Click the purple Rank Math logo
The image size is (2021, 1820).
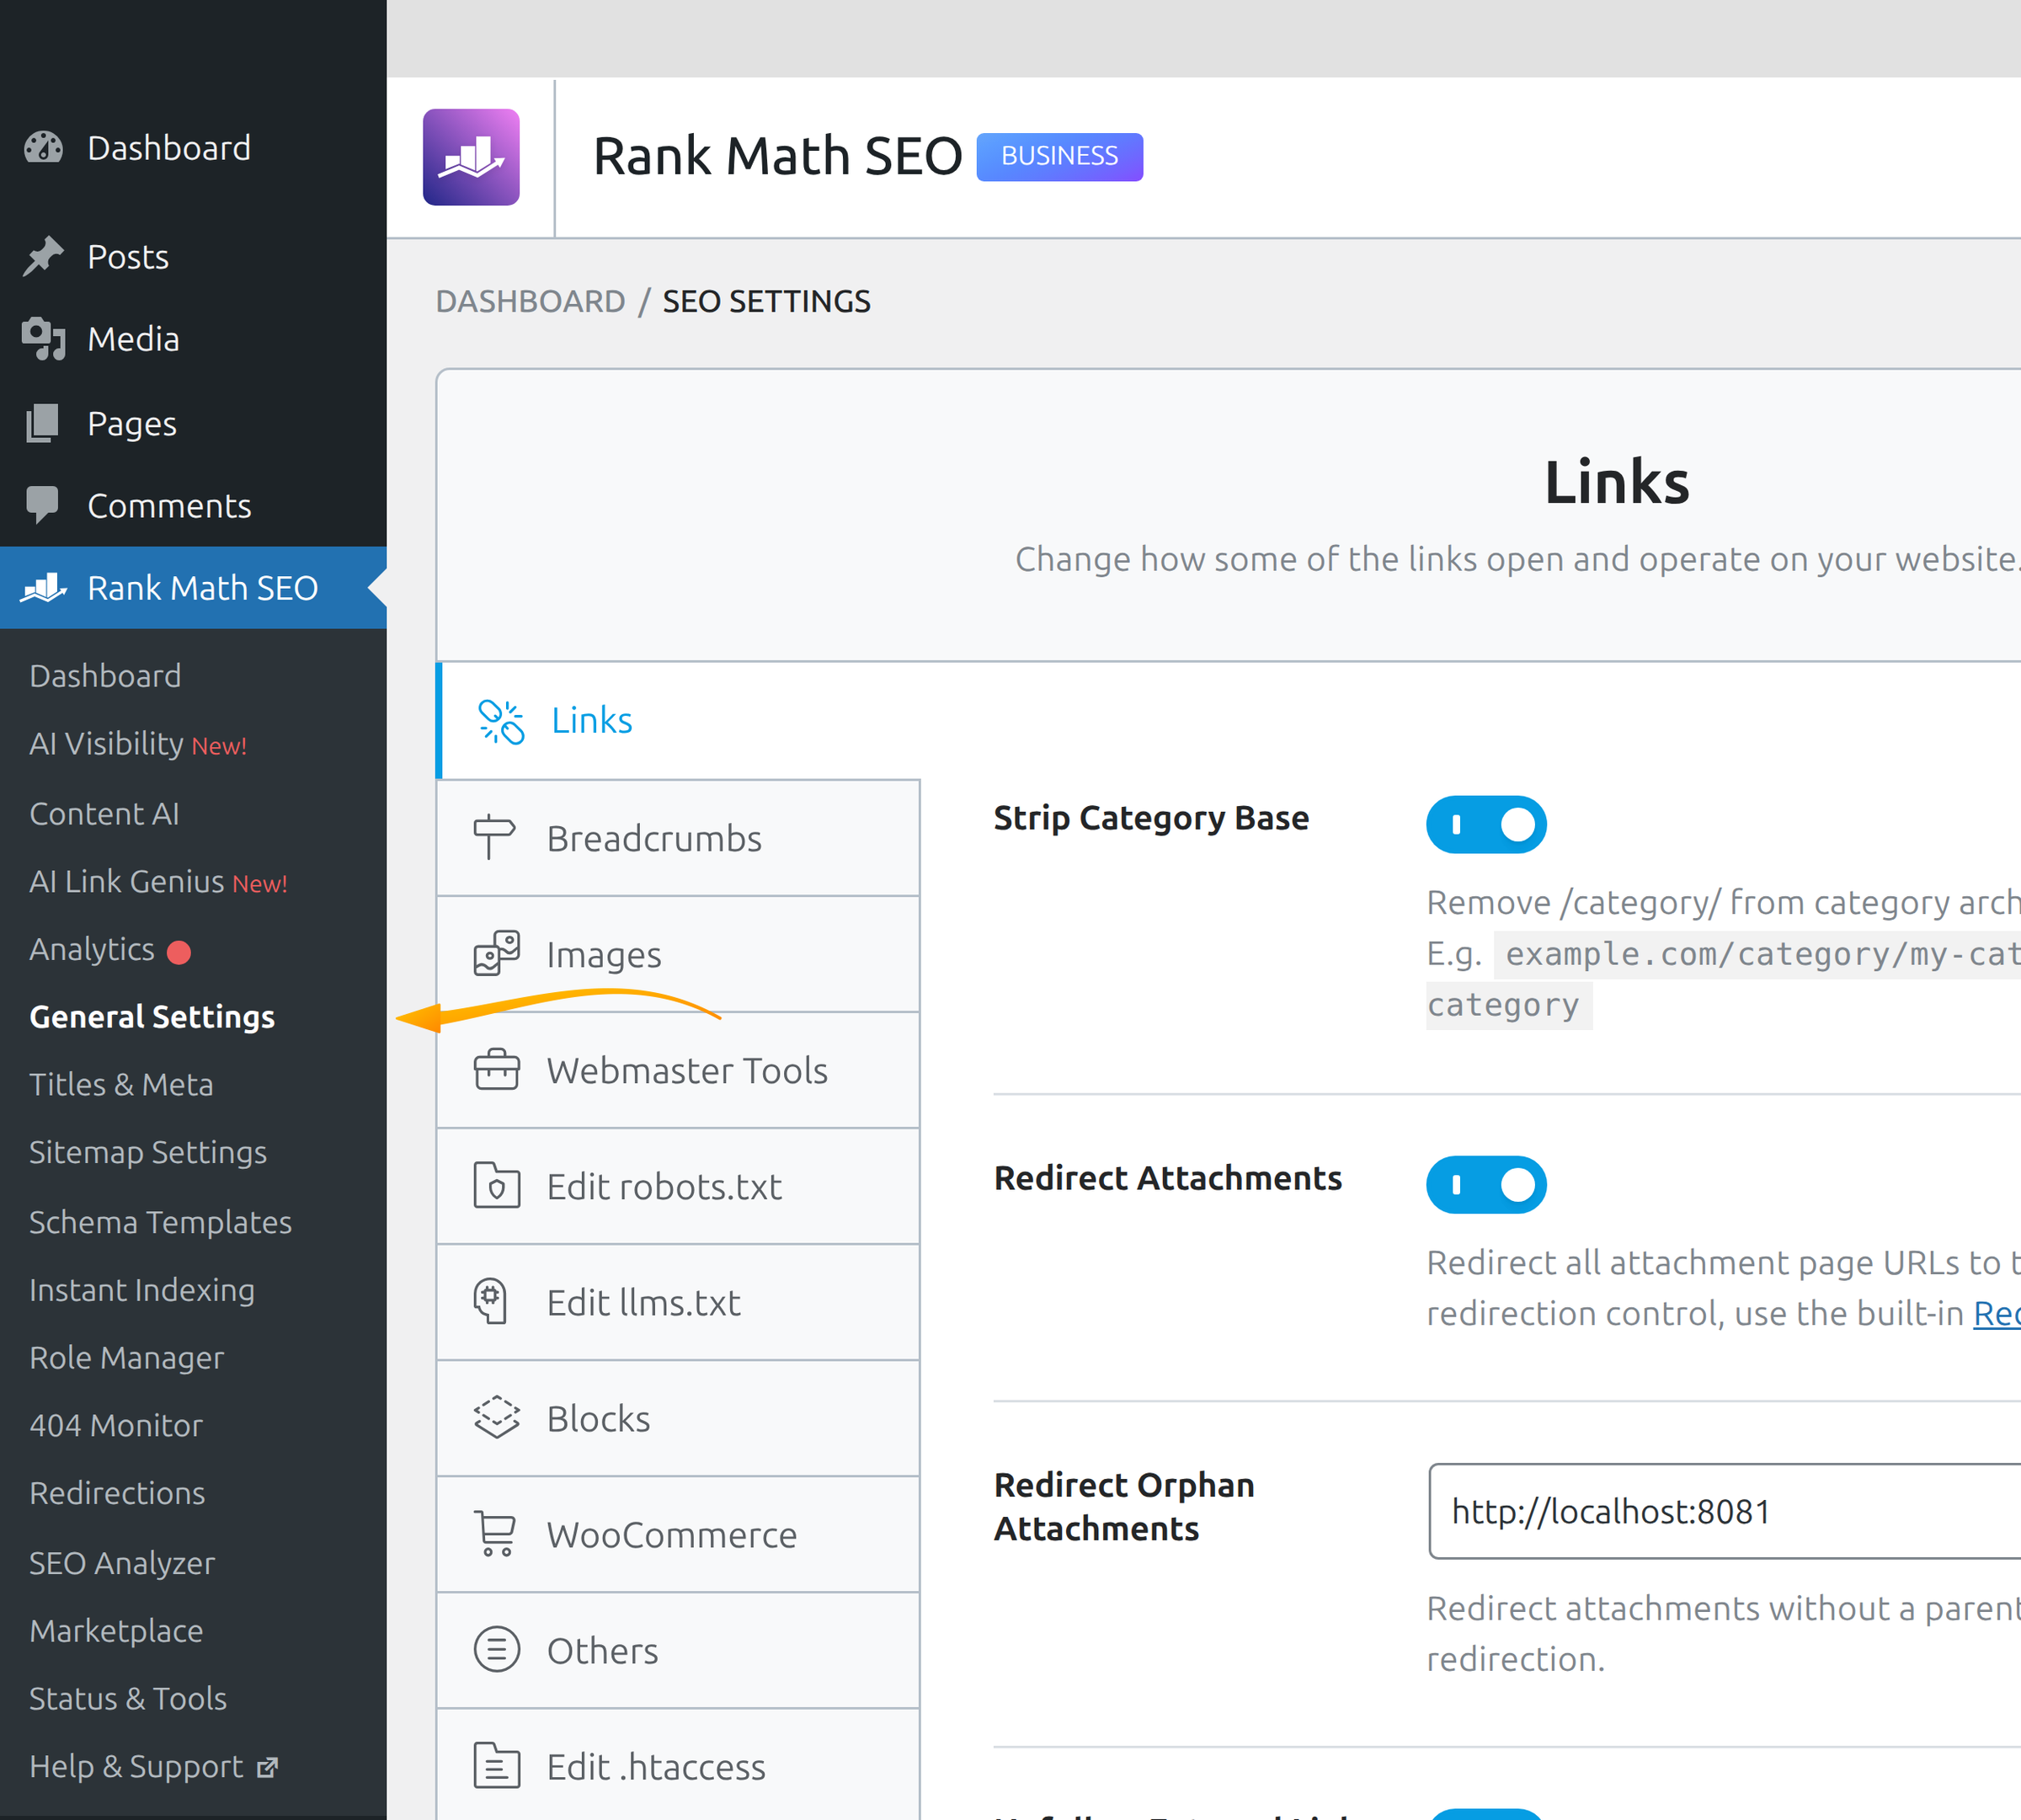[x=471, y=157]
